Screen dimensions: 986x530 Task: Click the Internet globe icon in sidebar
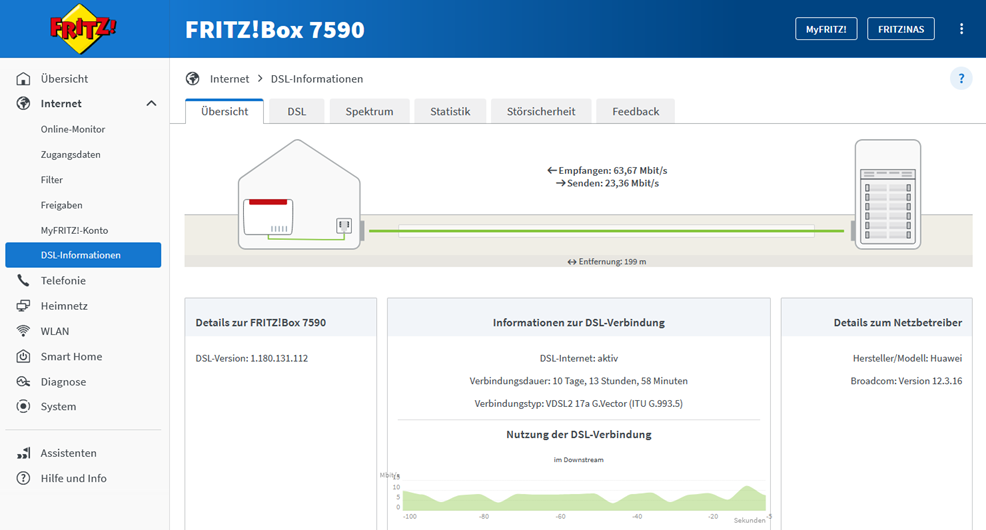tap(23, 103)
